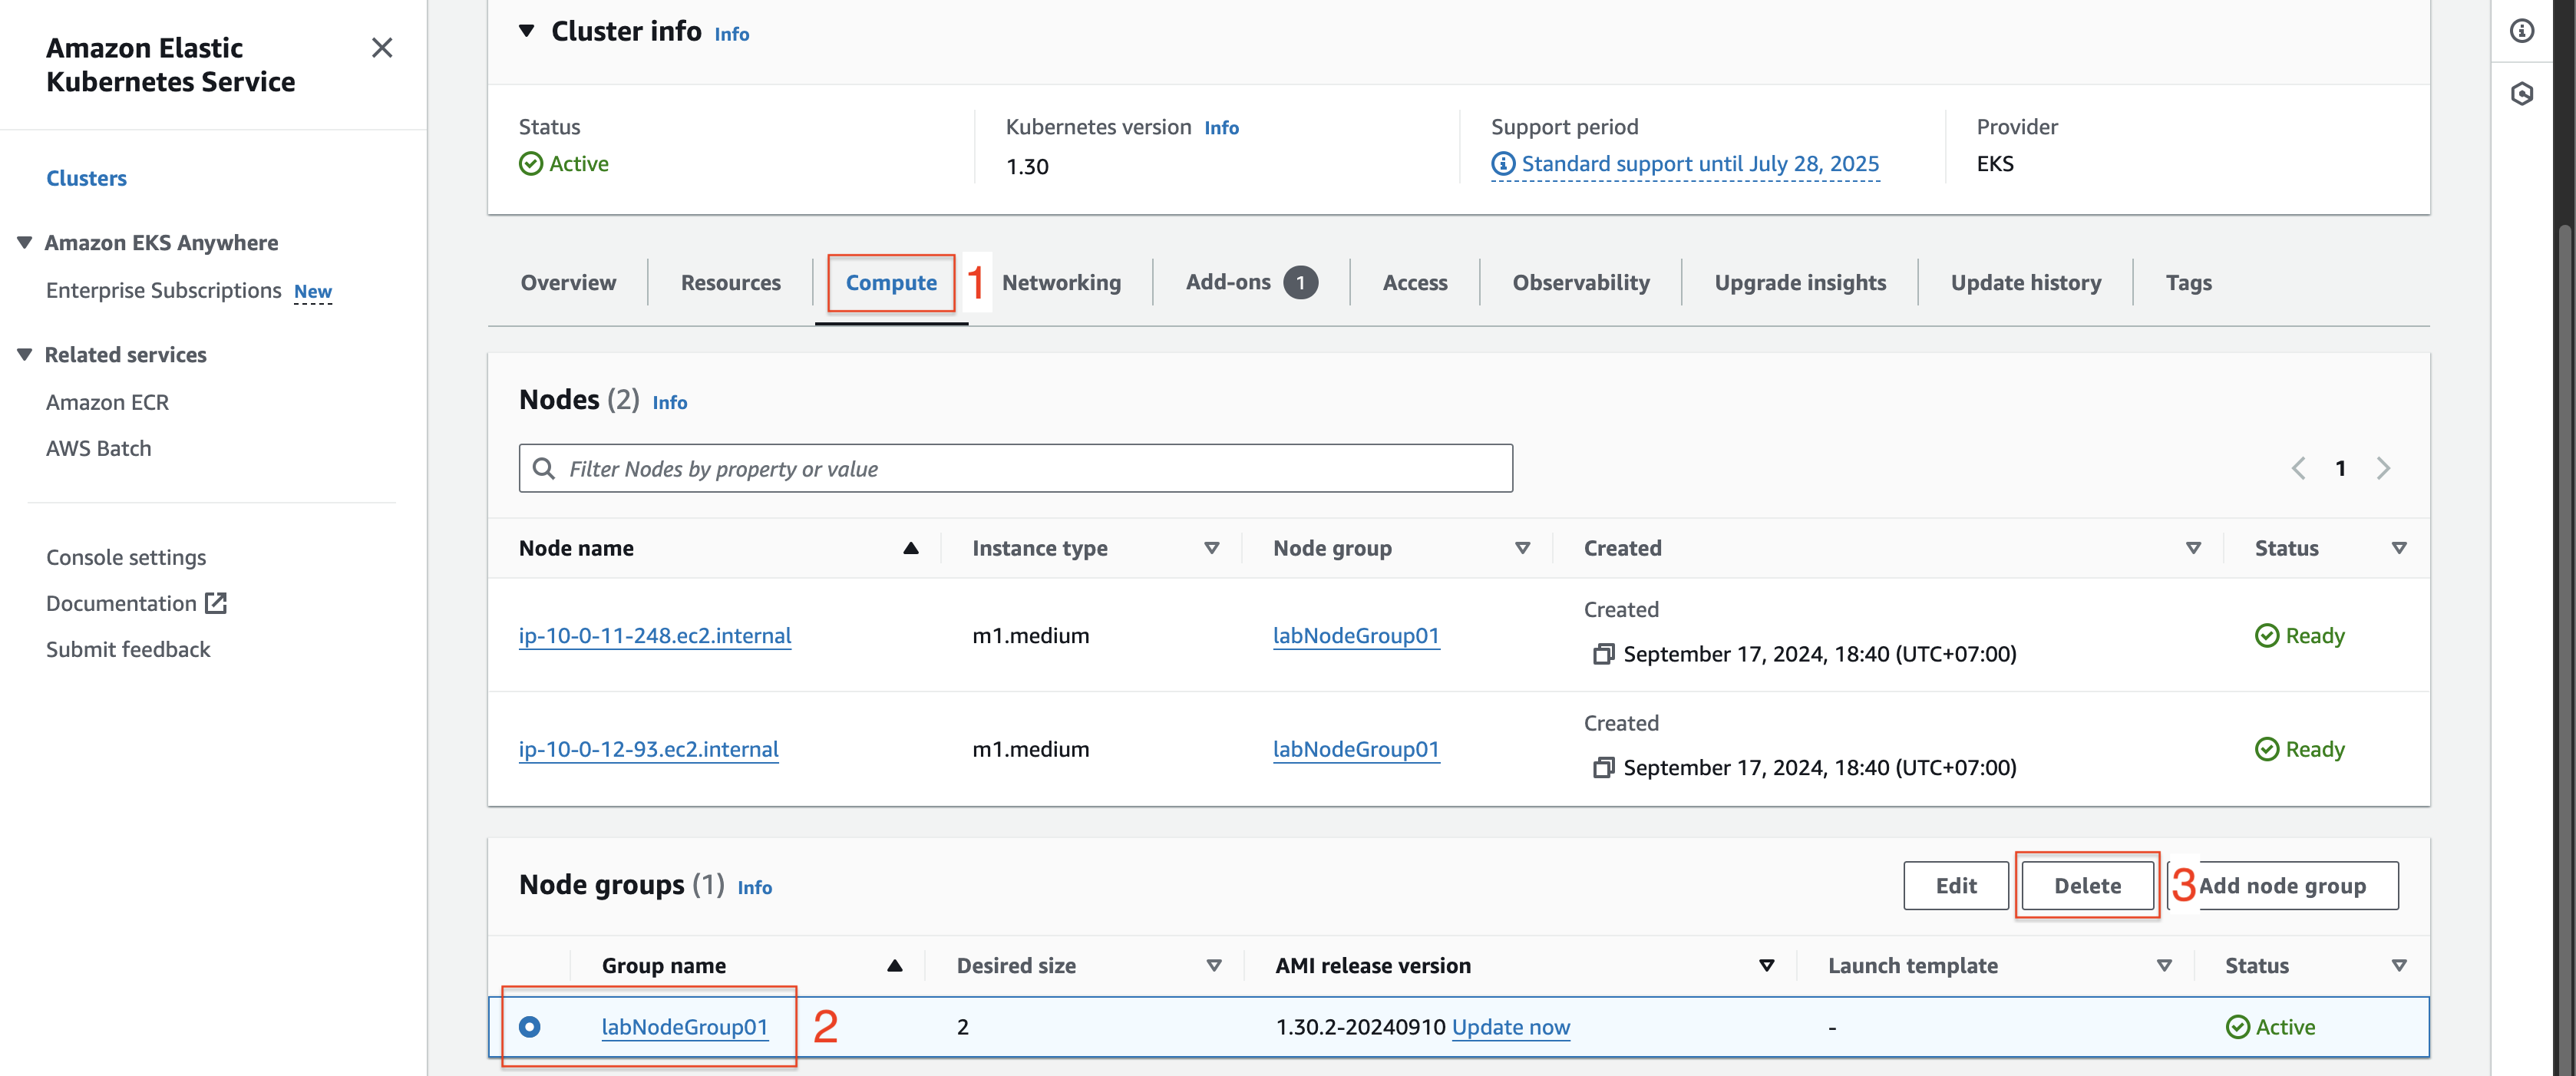Click Update now for AMI release version
Screen dimensions: 2576x1076
(x=1511, y=1027)
